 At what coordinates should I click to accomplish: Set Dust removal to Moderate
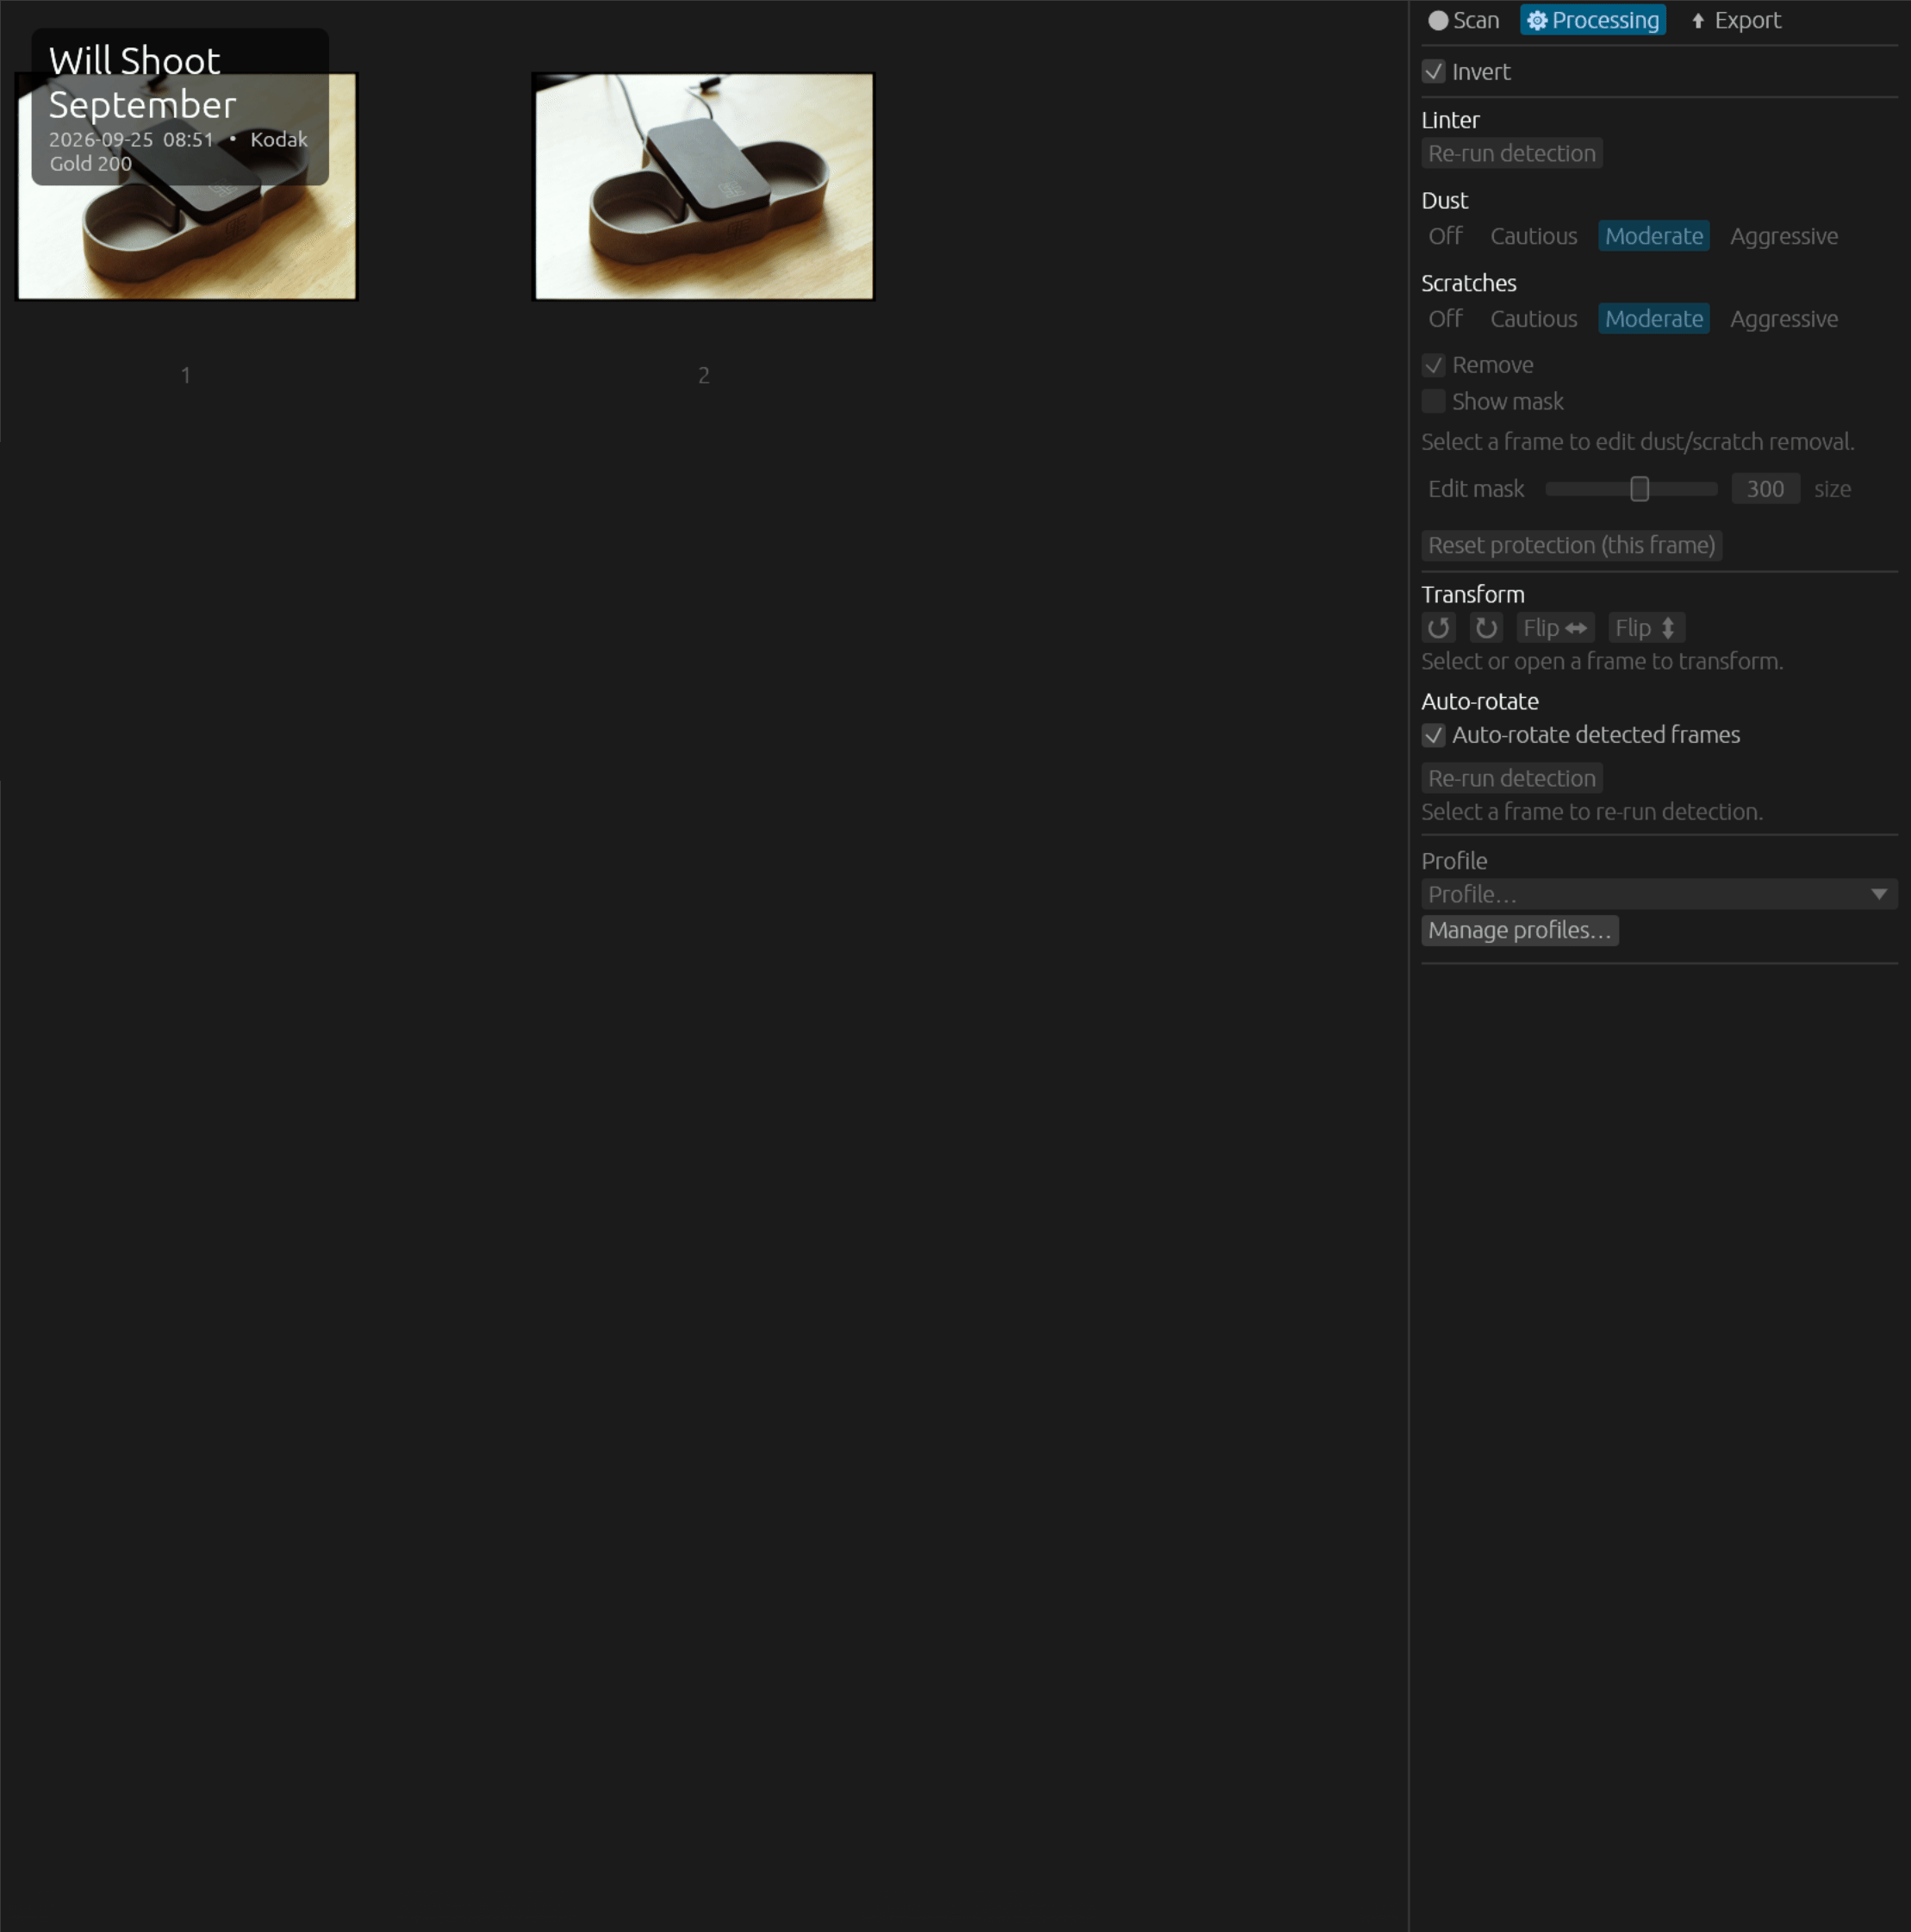point(1654,236)
